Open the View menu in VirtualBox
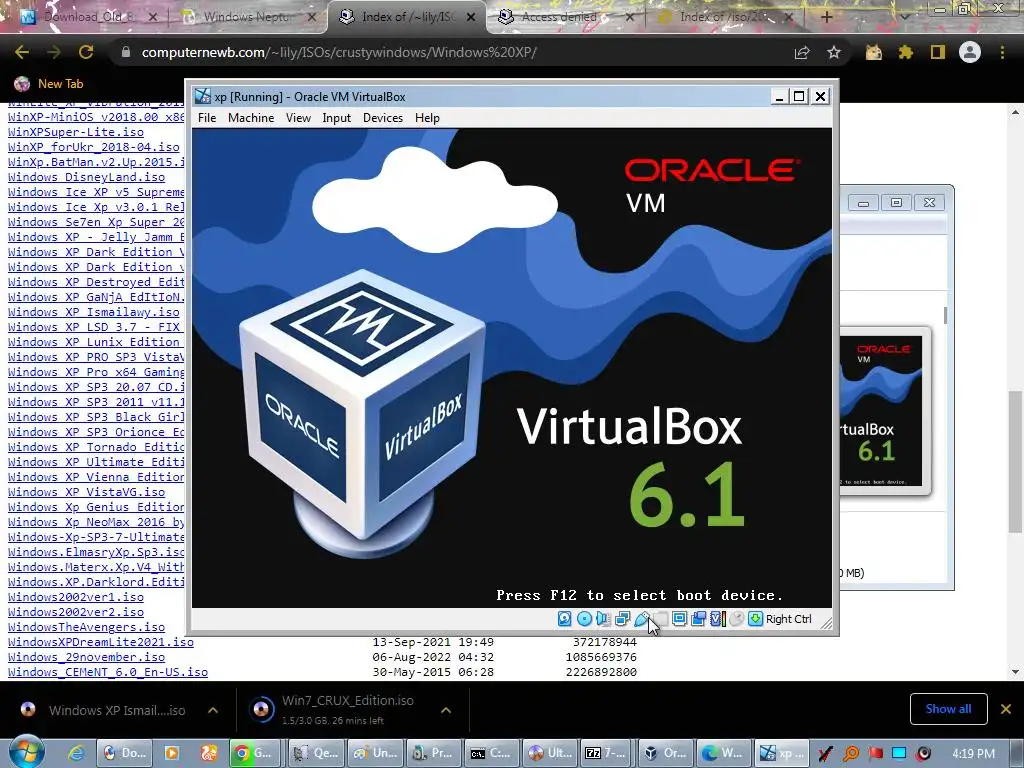Viewport: 1024px width, 768px height. (298, 118)
